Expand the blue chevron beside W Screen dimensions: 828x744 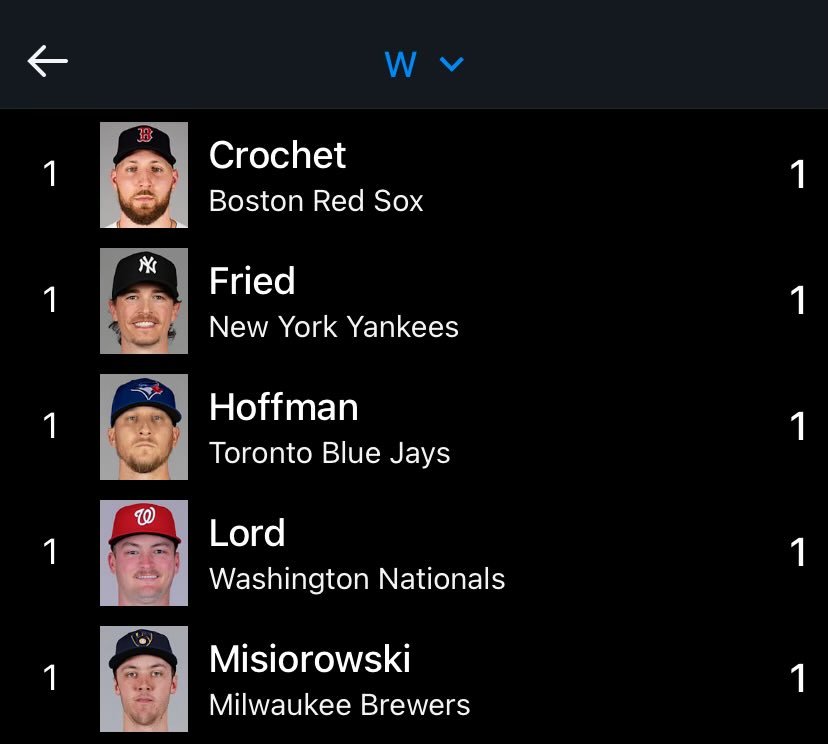pos(452,65)
